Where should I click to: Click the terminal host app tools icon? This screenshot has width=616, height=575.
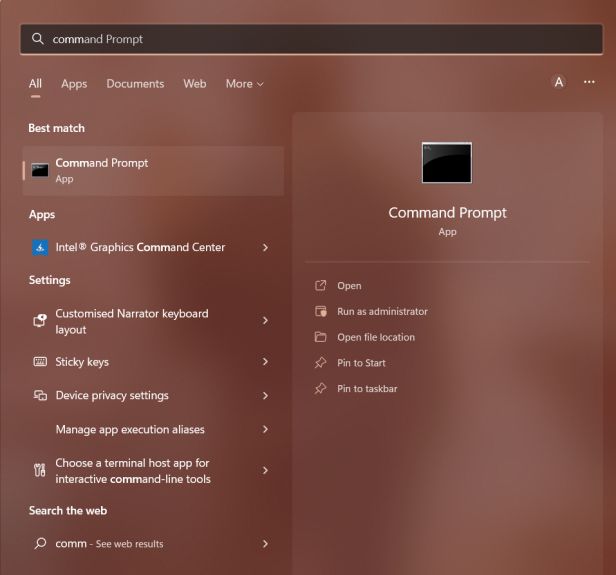coord(40,470)
